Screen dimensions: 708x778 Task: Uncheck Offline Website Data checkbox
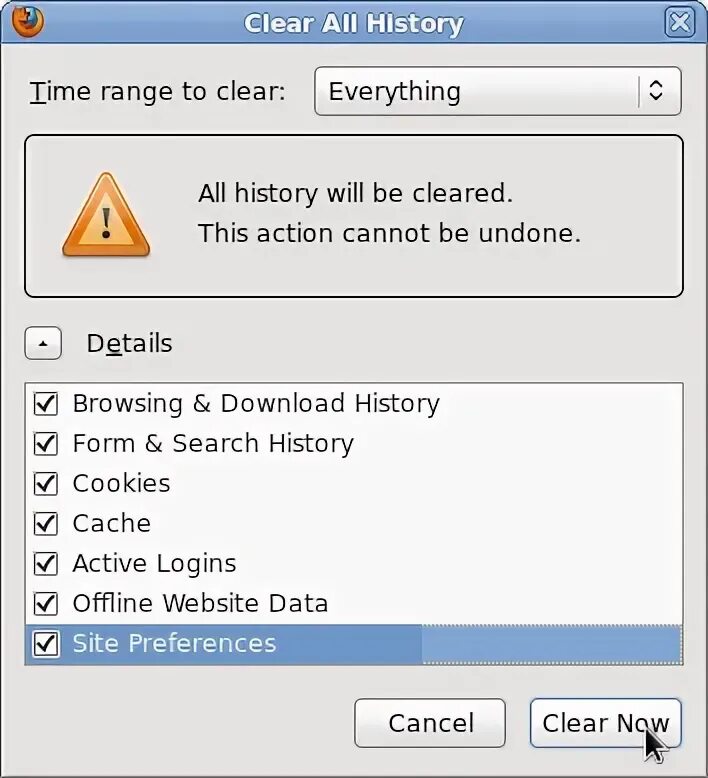pos(46,604)
